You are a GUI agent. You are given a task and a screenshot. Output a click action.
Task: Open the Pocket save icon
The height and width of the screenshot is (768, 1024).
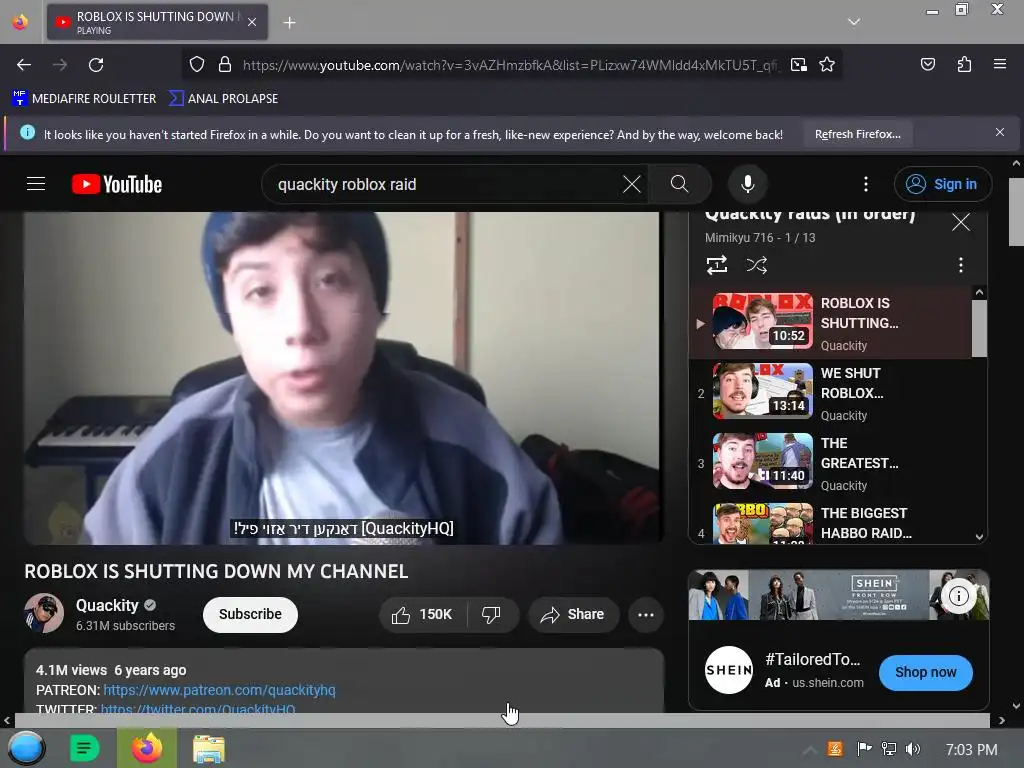[927, 64]
